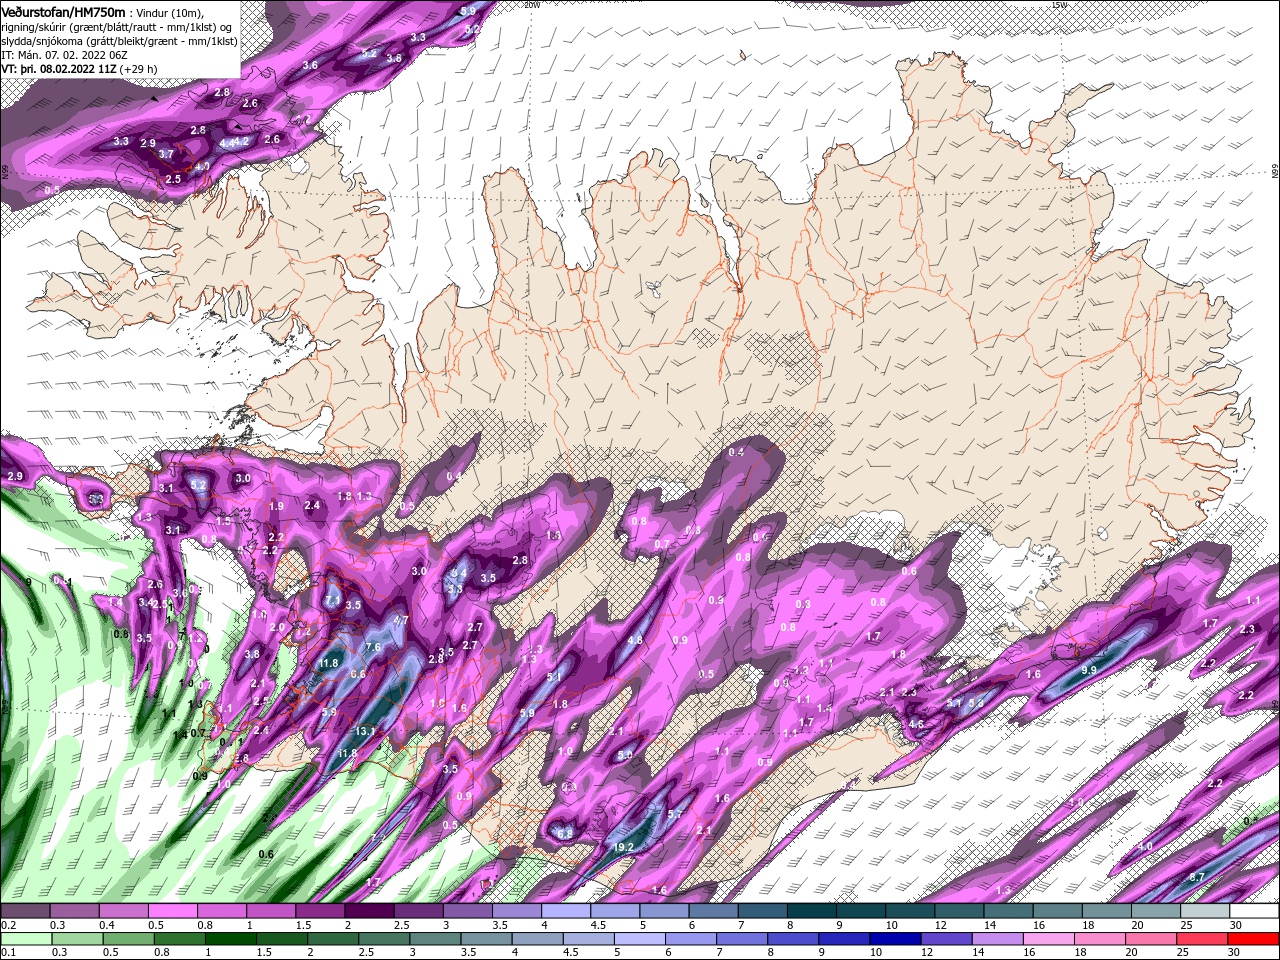The width and height of the screenshot is (1280, 960).
Task: Click the dark purple 2 swatch in snow scale
Action: coord(368,911)
